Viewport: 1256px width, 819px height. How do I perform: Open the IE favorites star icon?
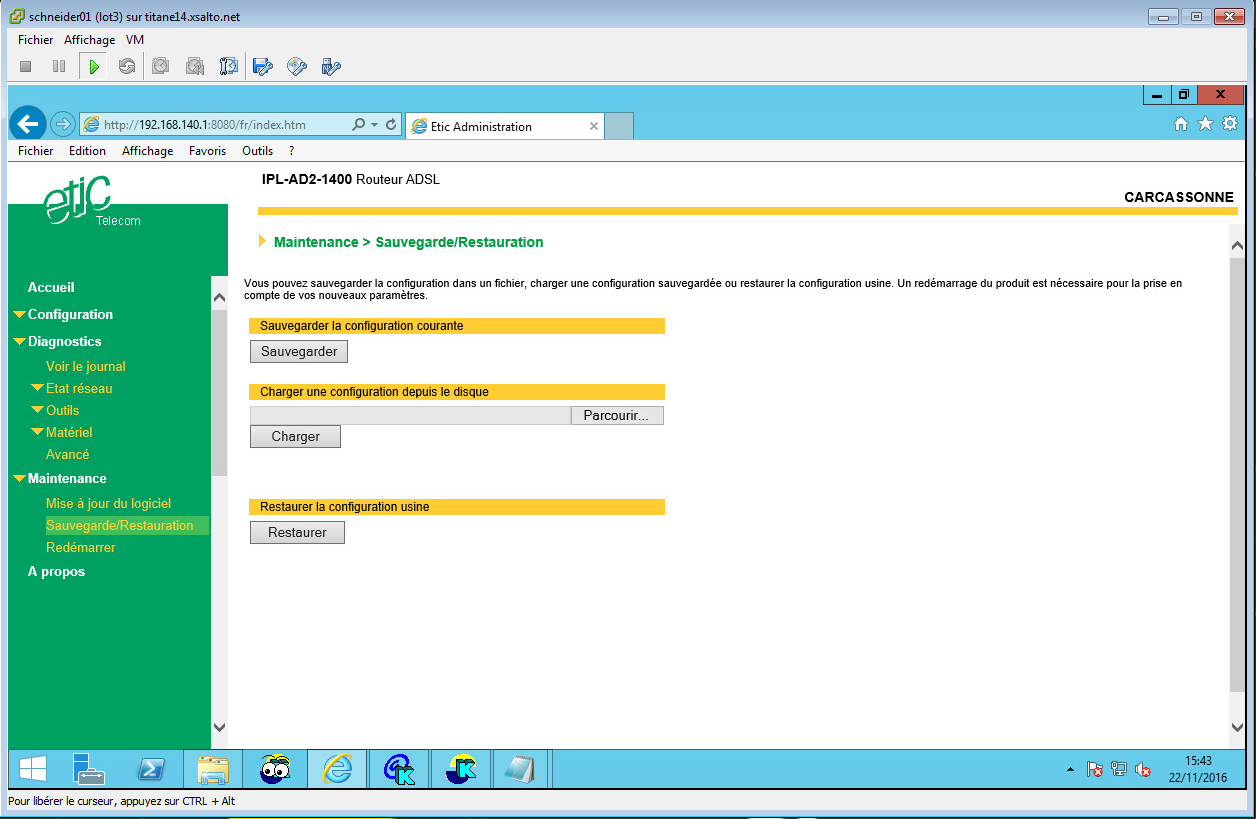click(x=1205, y=124)
